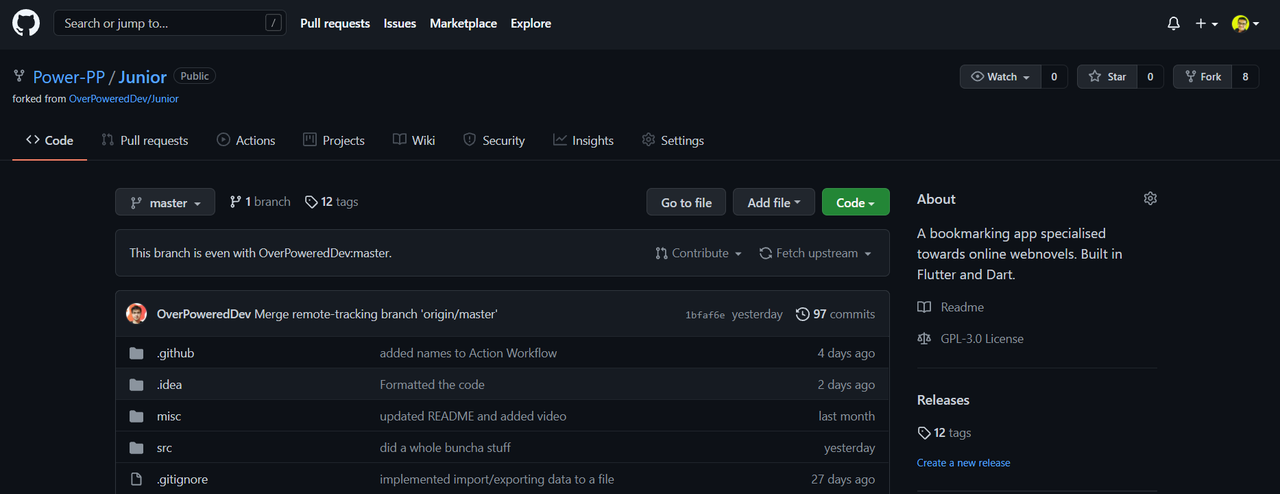Open commit added names to Action Workflow
Image resolution: width=1280 pixels, height=494 pixels.
[x=468, y=353]
